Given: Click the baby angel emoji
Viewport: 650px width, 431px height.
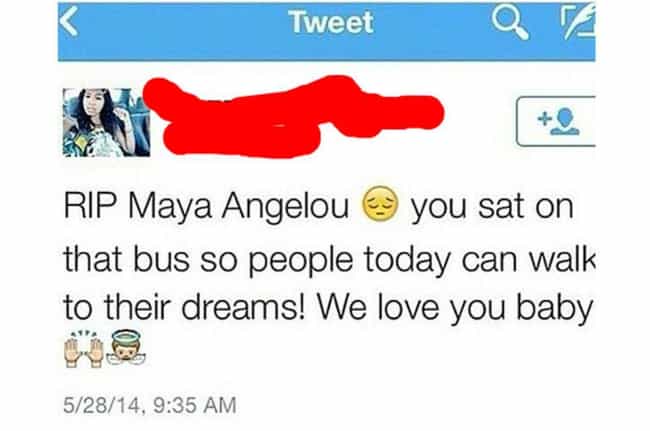Looking at the screenshot, I should coord(126,347).
